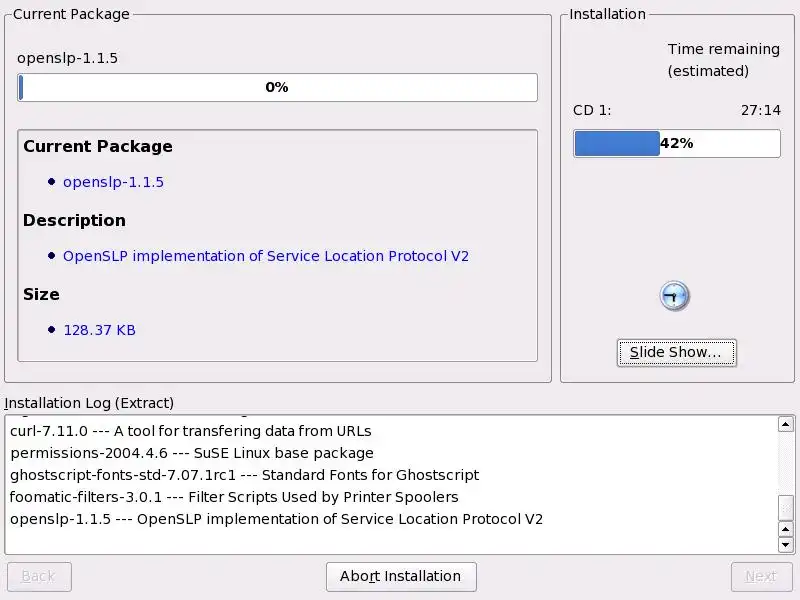
Task: Click the openslp-1.1.5 line in the installation log
Action: (x=276, y=519)
